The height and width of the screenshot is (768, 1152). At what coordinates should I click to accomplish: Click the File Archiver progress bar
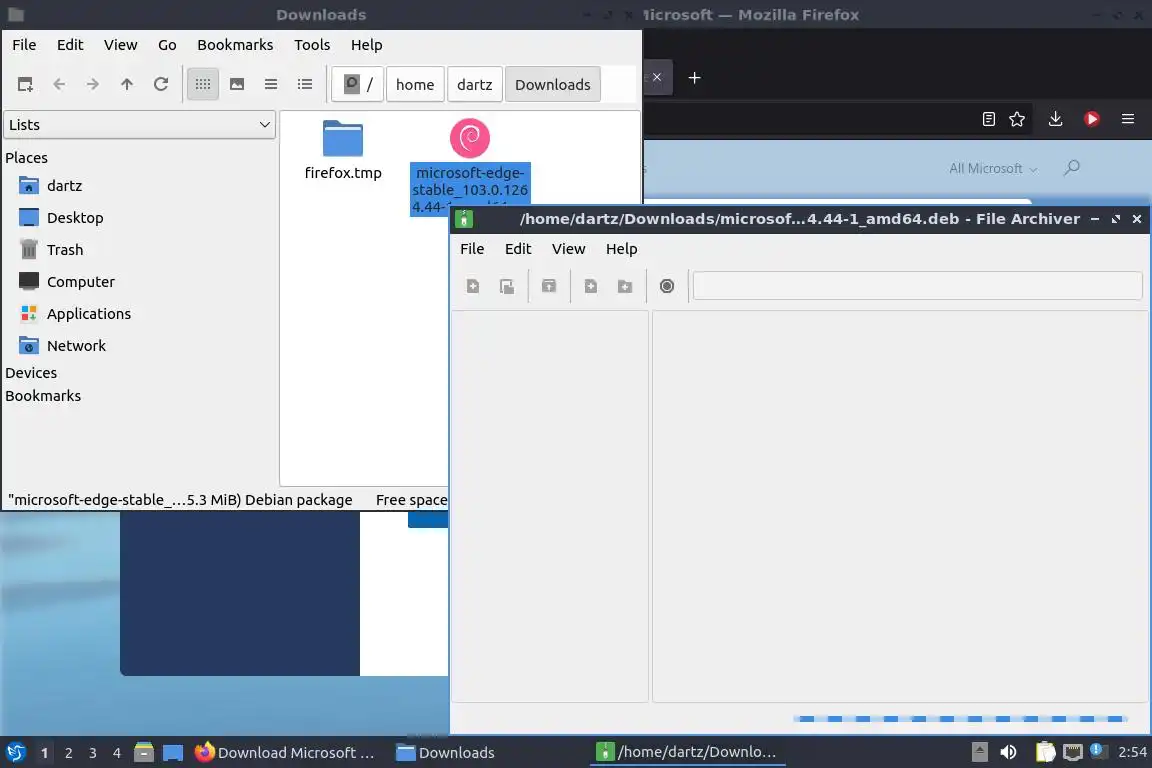960,719
